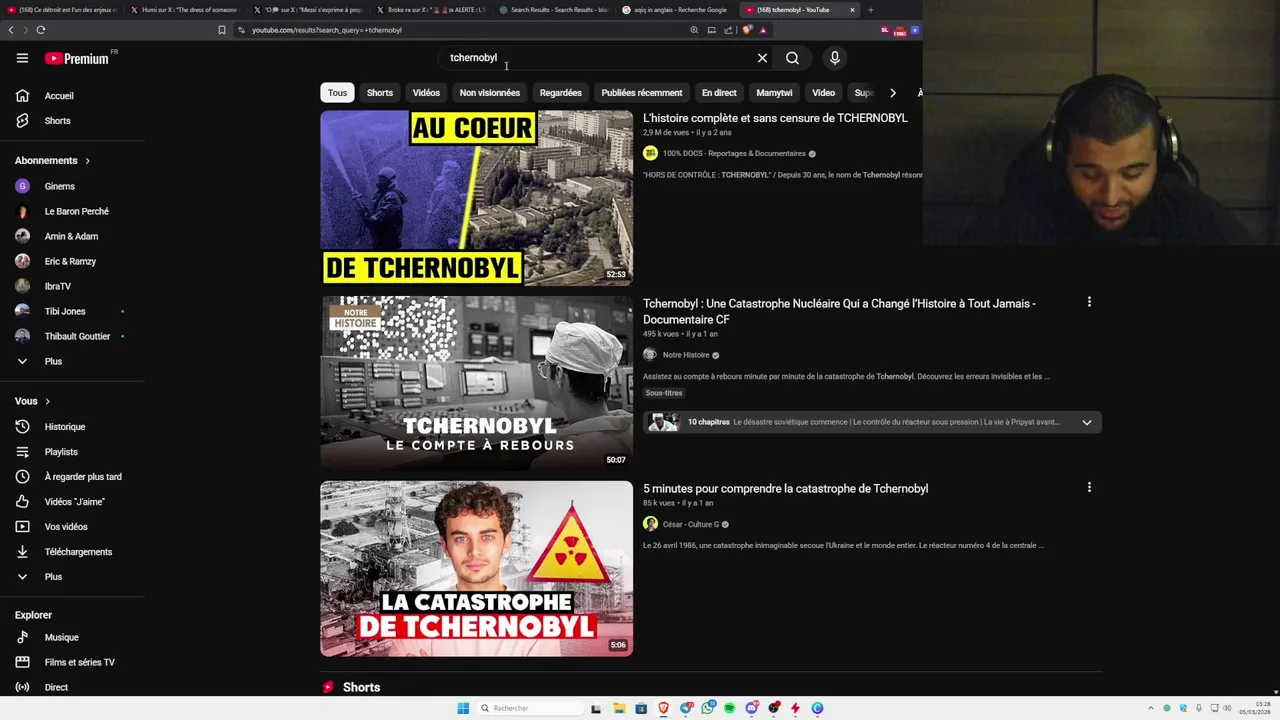
Task: Switch to the Humi sur X tab
Action: coord(185,10)
